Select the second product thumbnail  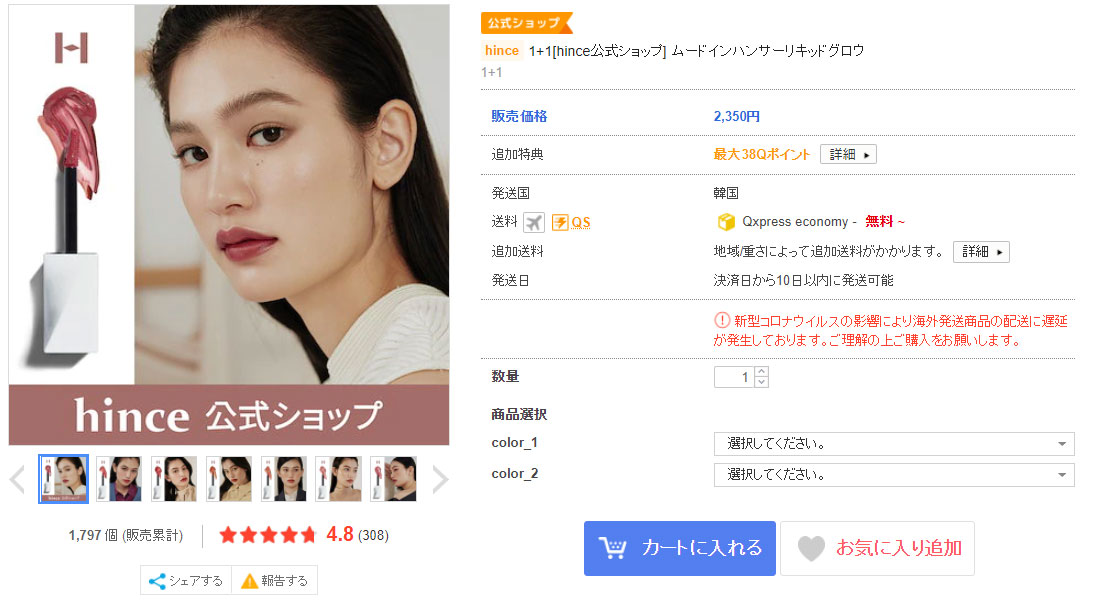click(x=119, y=479)
